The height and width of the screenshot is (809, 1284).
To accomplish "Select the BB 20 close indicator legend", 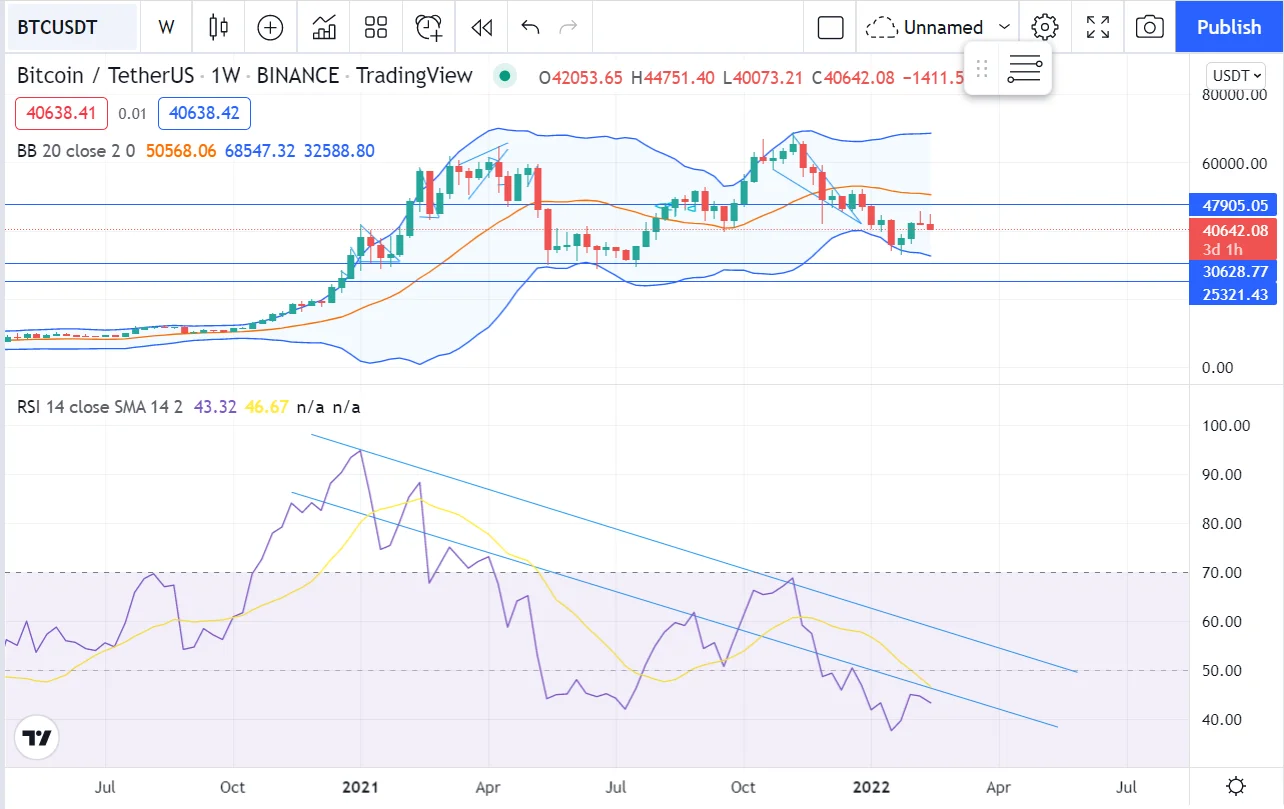I will point(79,151).
